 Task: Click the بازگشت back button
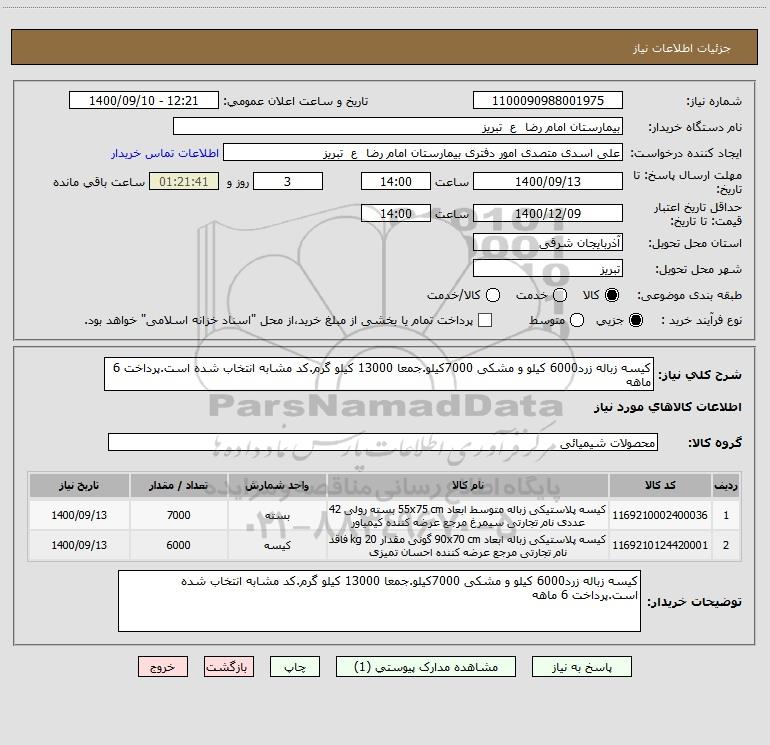tap(229, 667)
